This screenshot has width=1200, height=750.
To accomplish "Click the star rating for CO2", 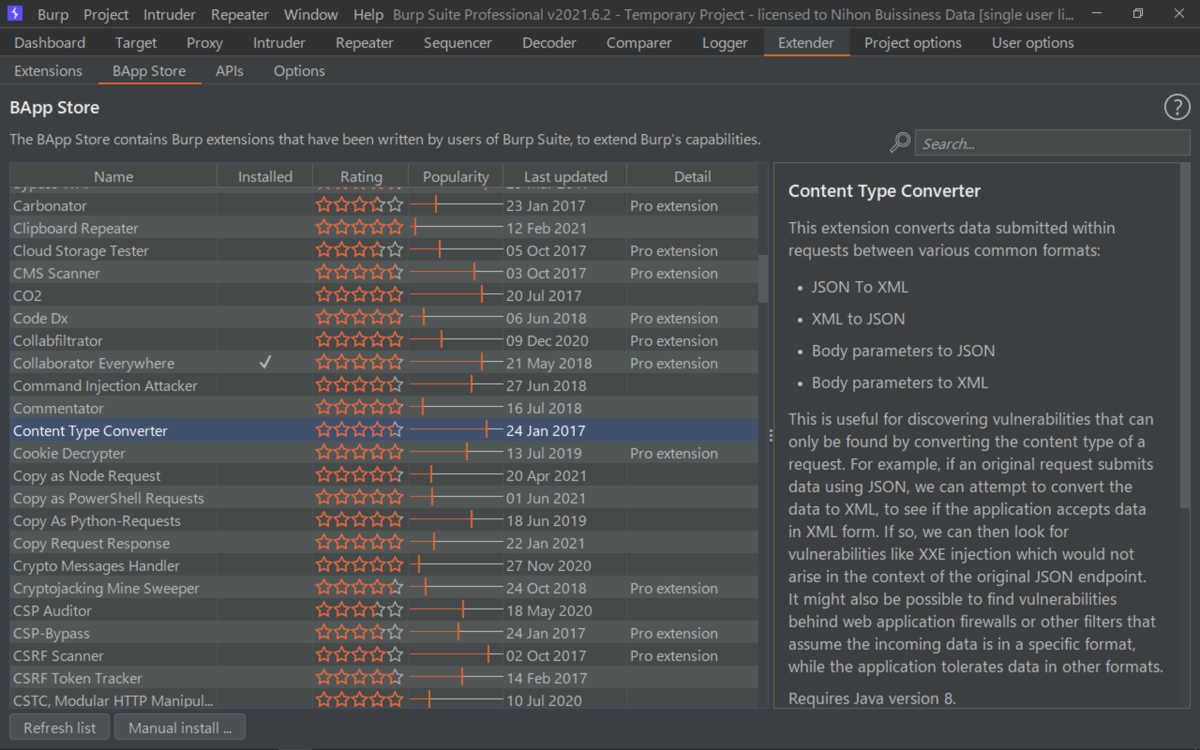I will point(360,295).
